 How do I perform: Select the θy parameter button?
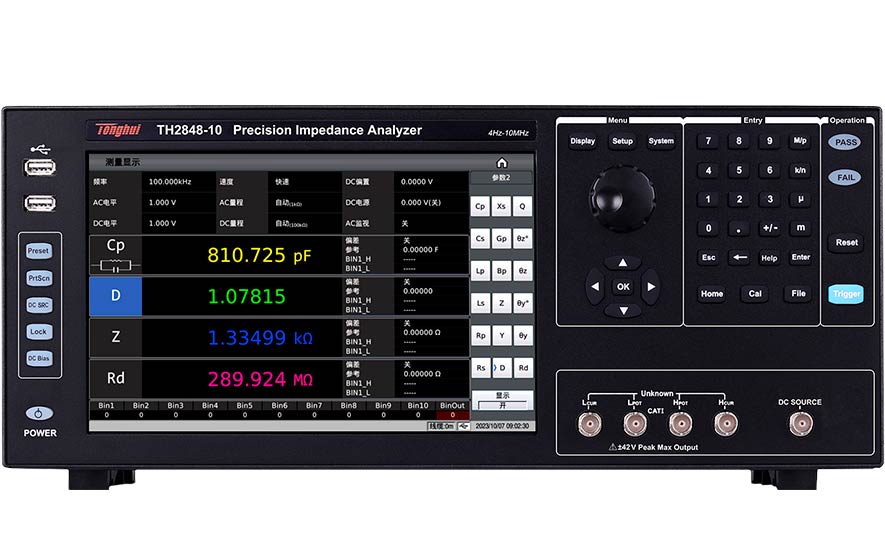click(523, 336)
